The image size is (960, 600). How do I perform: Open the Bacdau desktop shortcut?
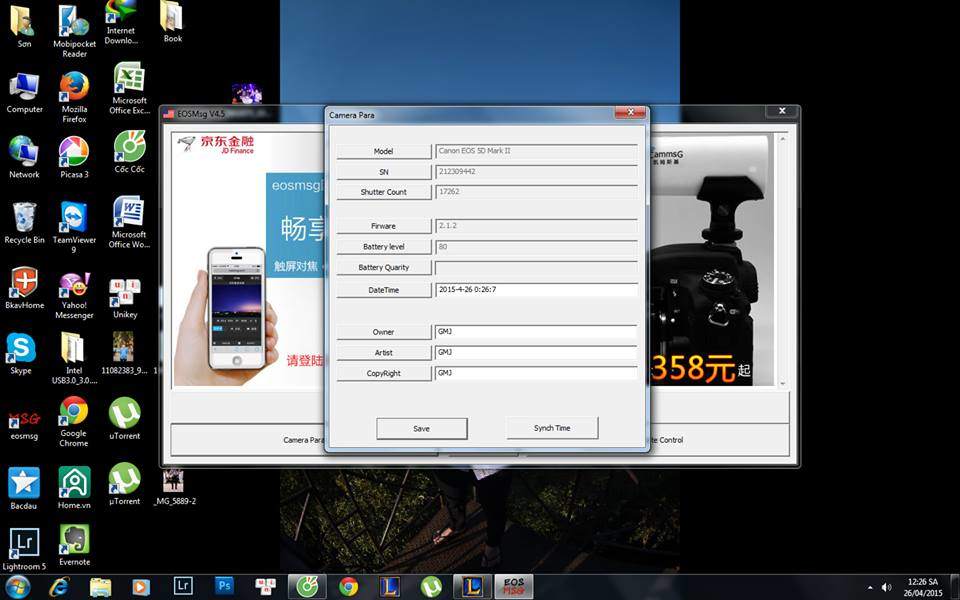coord(23,489)
